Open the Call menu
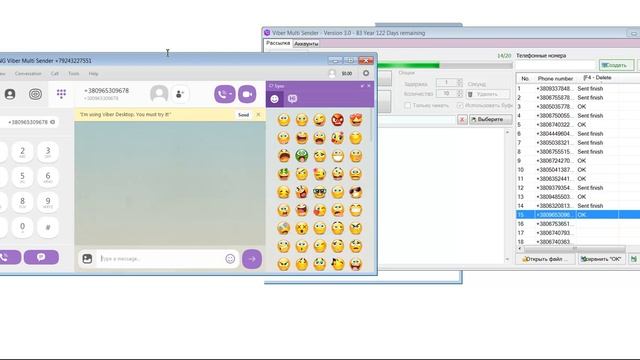This screenshot has width=640, height=360. tap(55, 73)
